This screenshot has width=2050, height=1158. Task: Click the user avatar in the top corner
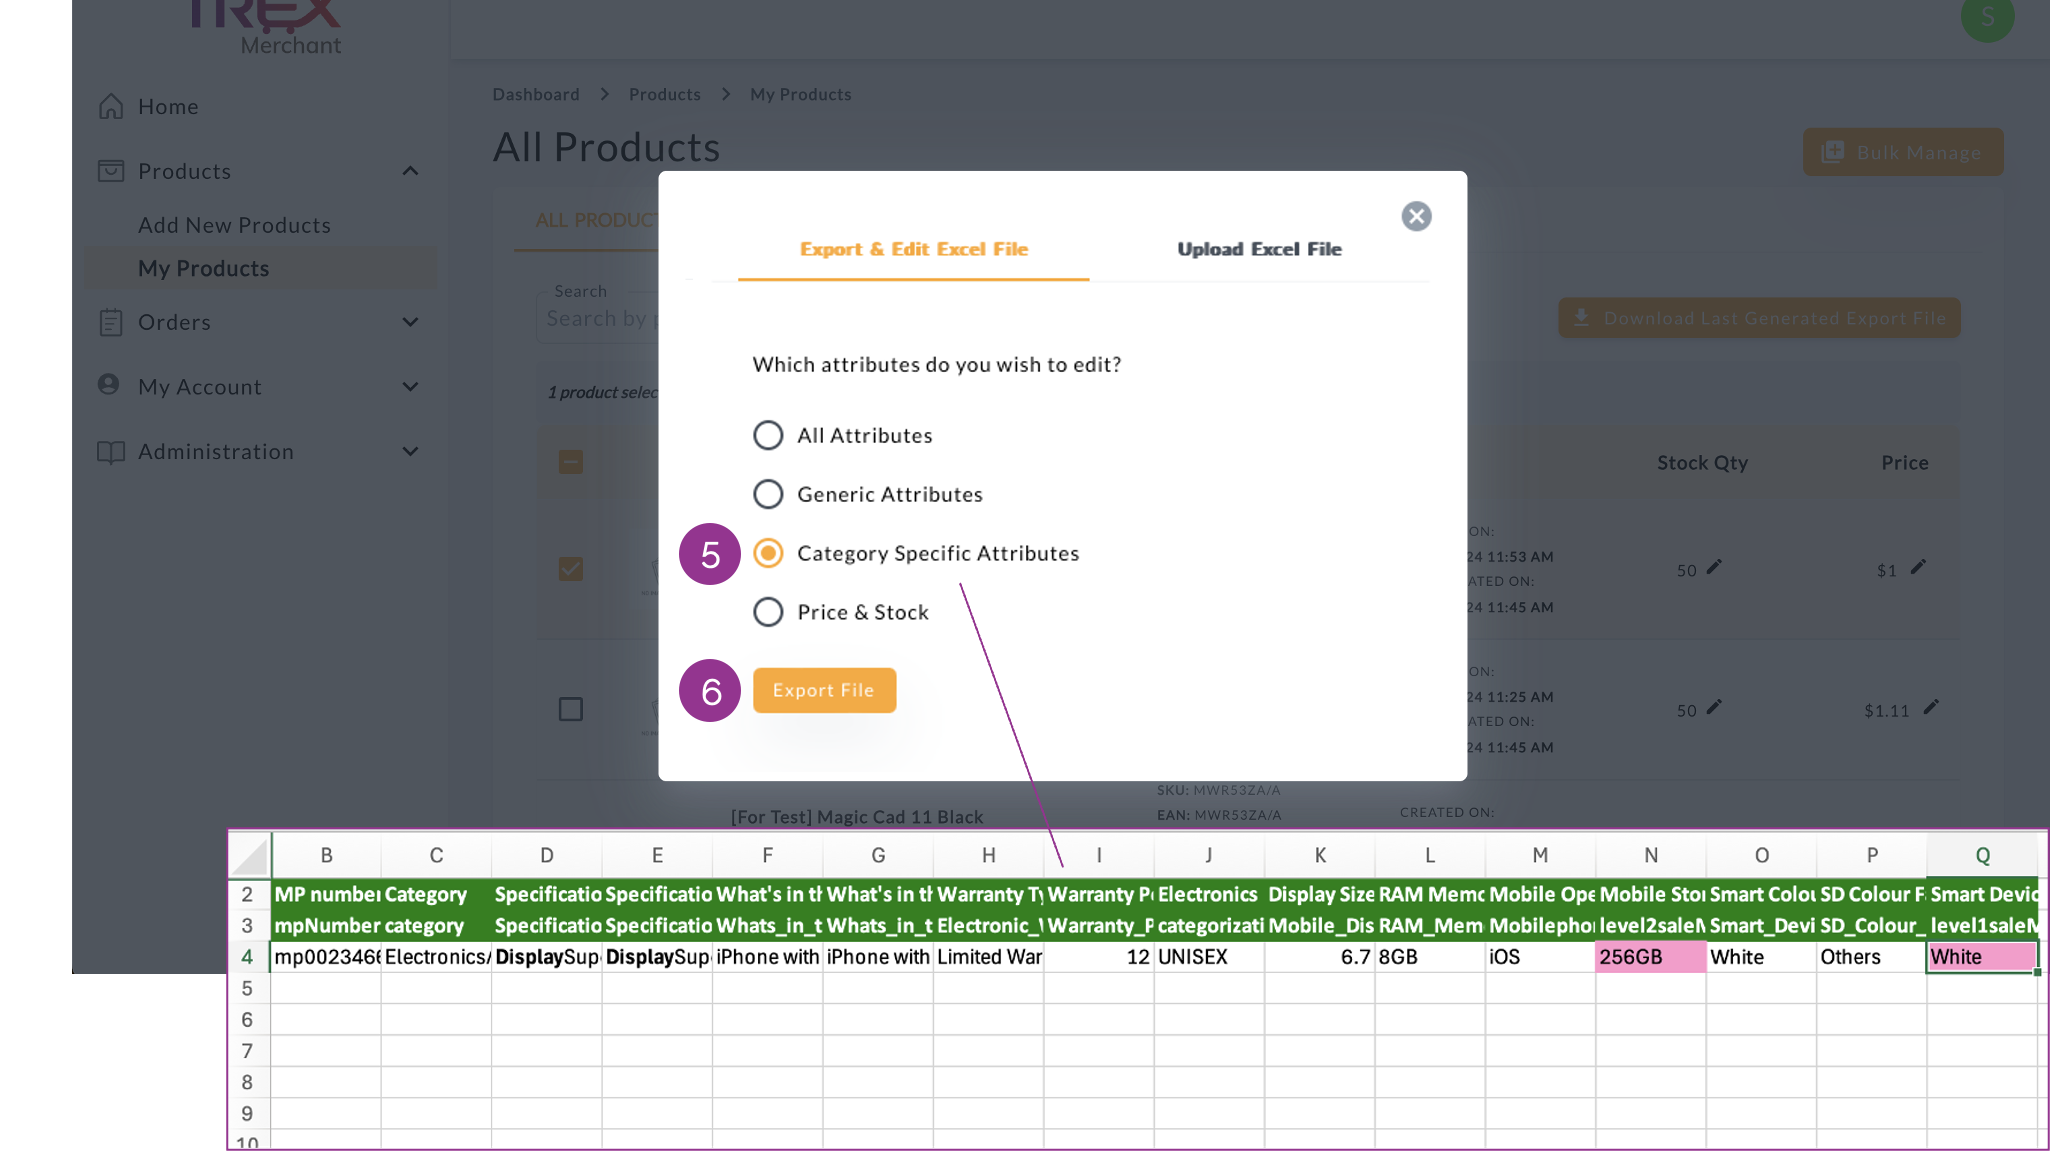[1986, 18]
